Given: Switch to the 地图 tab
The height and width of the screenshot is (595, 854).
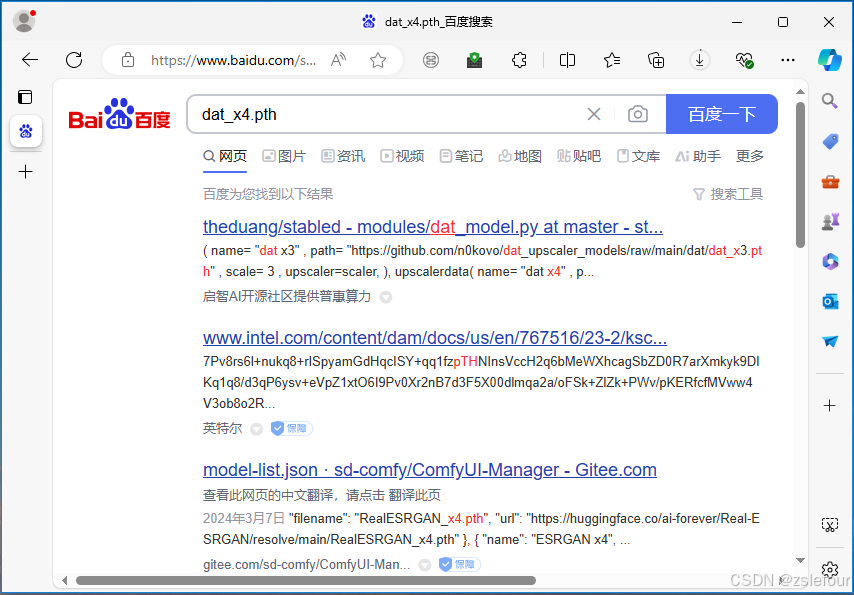Looking at the screenshot, I should tap(520, 156).
